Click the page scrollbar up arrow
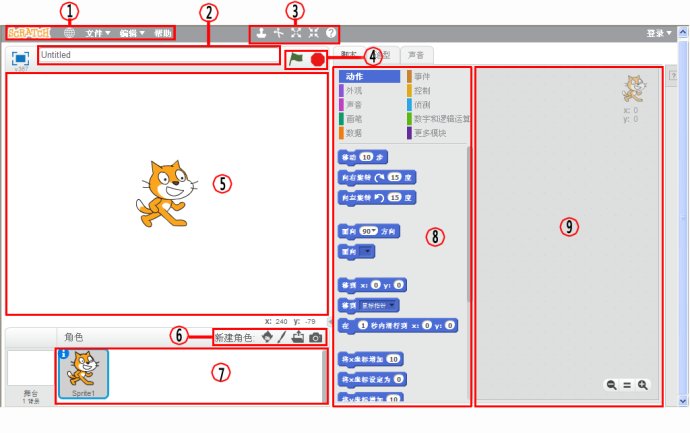690x433 pixels. [x=683, y=33]
